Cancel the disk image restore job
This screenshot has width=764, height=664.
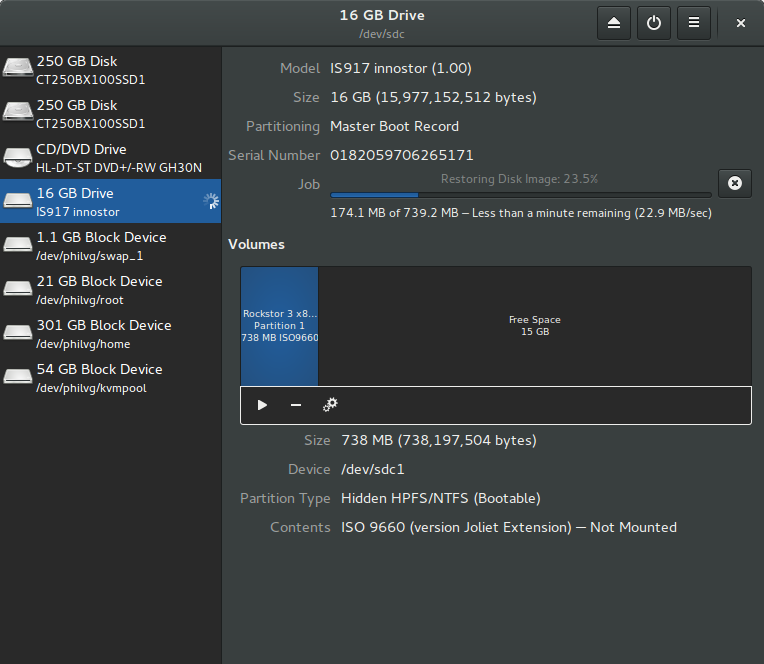click(x=734, y=183)
